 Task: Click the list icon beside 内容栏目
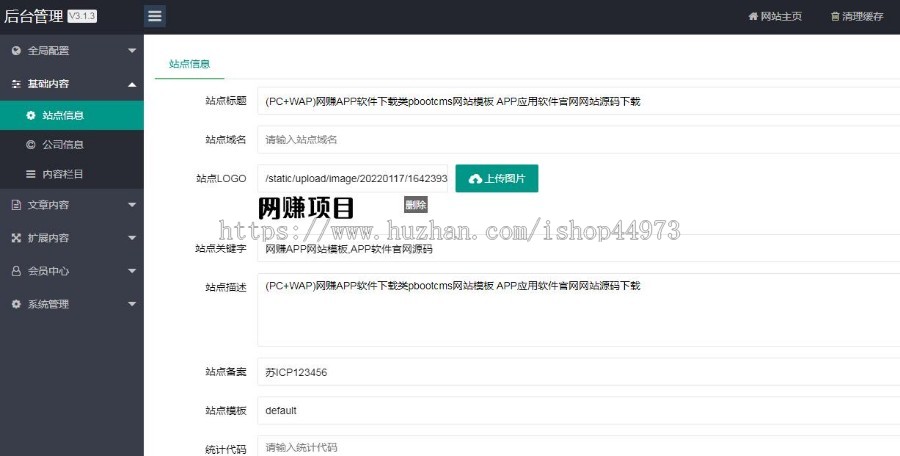[x=31, y=174]
